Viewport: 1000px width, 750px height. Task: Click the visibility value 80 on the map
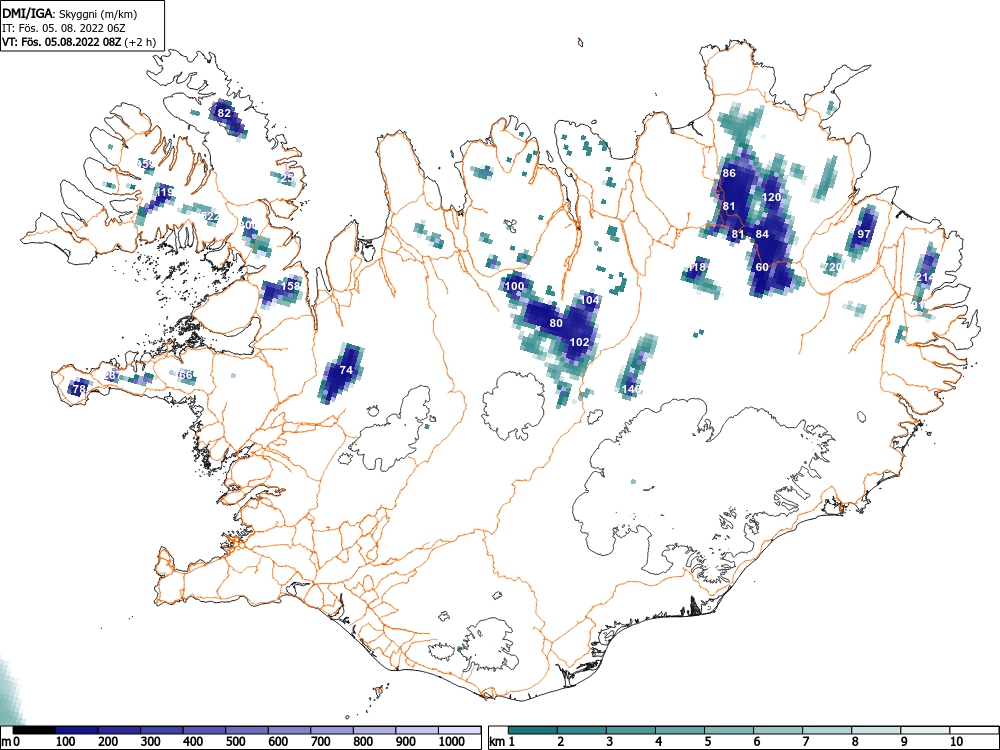click(x=556, y=323)
